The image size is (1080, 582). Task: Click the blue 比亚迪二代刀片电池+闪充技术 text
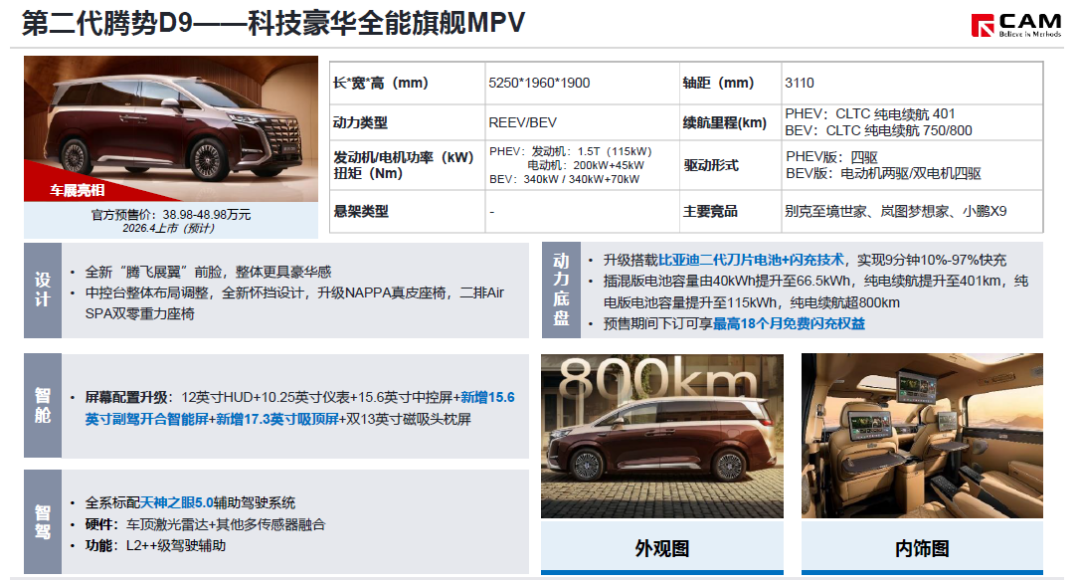point(751,260)
